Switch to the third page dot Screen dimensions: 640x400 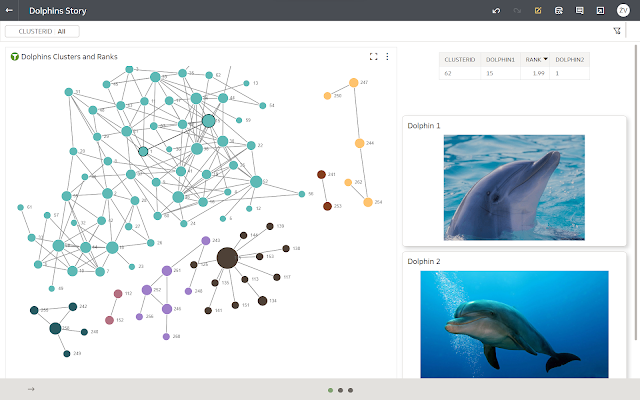350,390
